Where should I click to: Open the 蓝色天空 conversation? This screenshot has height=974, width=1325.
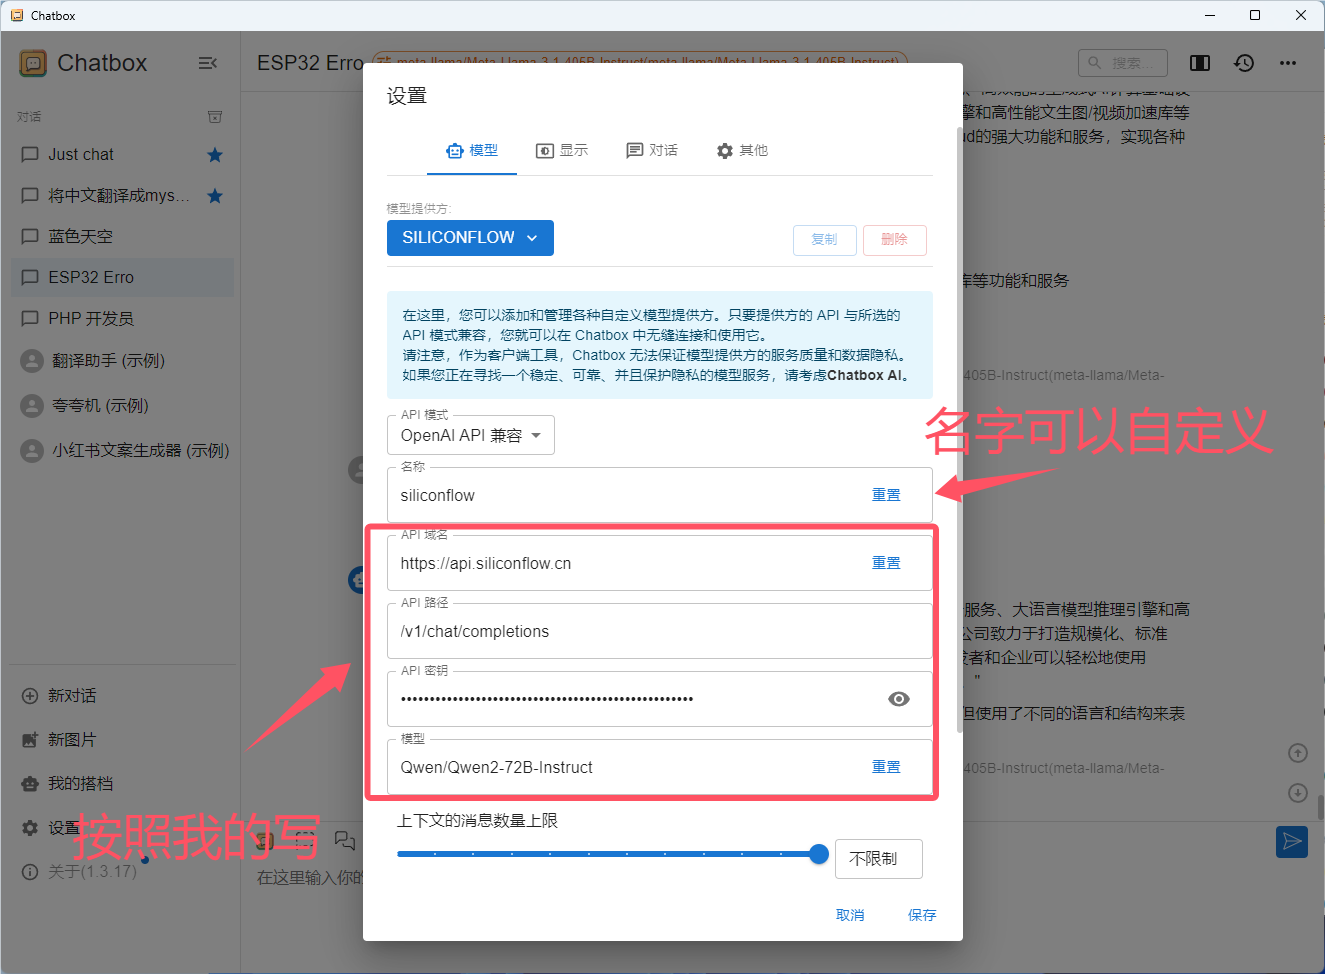tap(122, 236)
